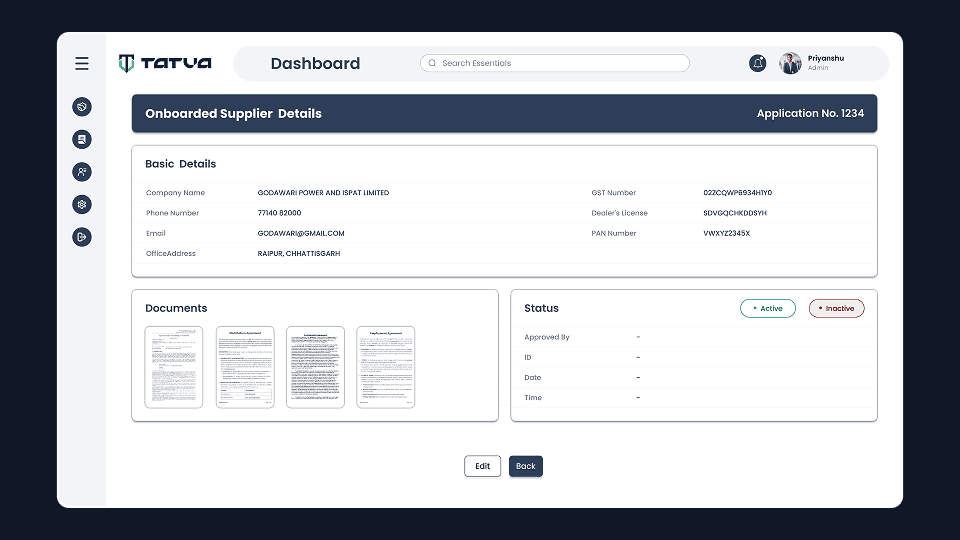Open the second sidebar icon with document symbol
Image resolution: width=960 pixels, height=540 pixels.
click(x=82, y=139)
